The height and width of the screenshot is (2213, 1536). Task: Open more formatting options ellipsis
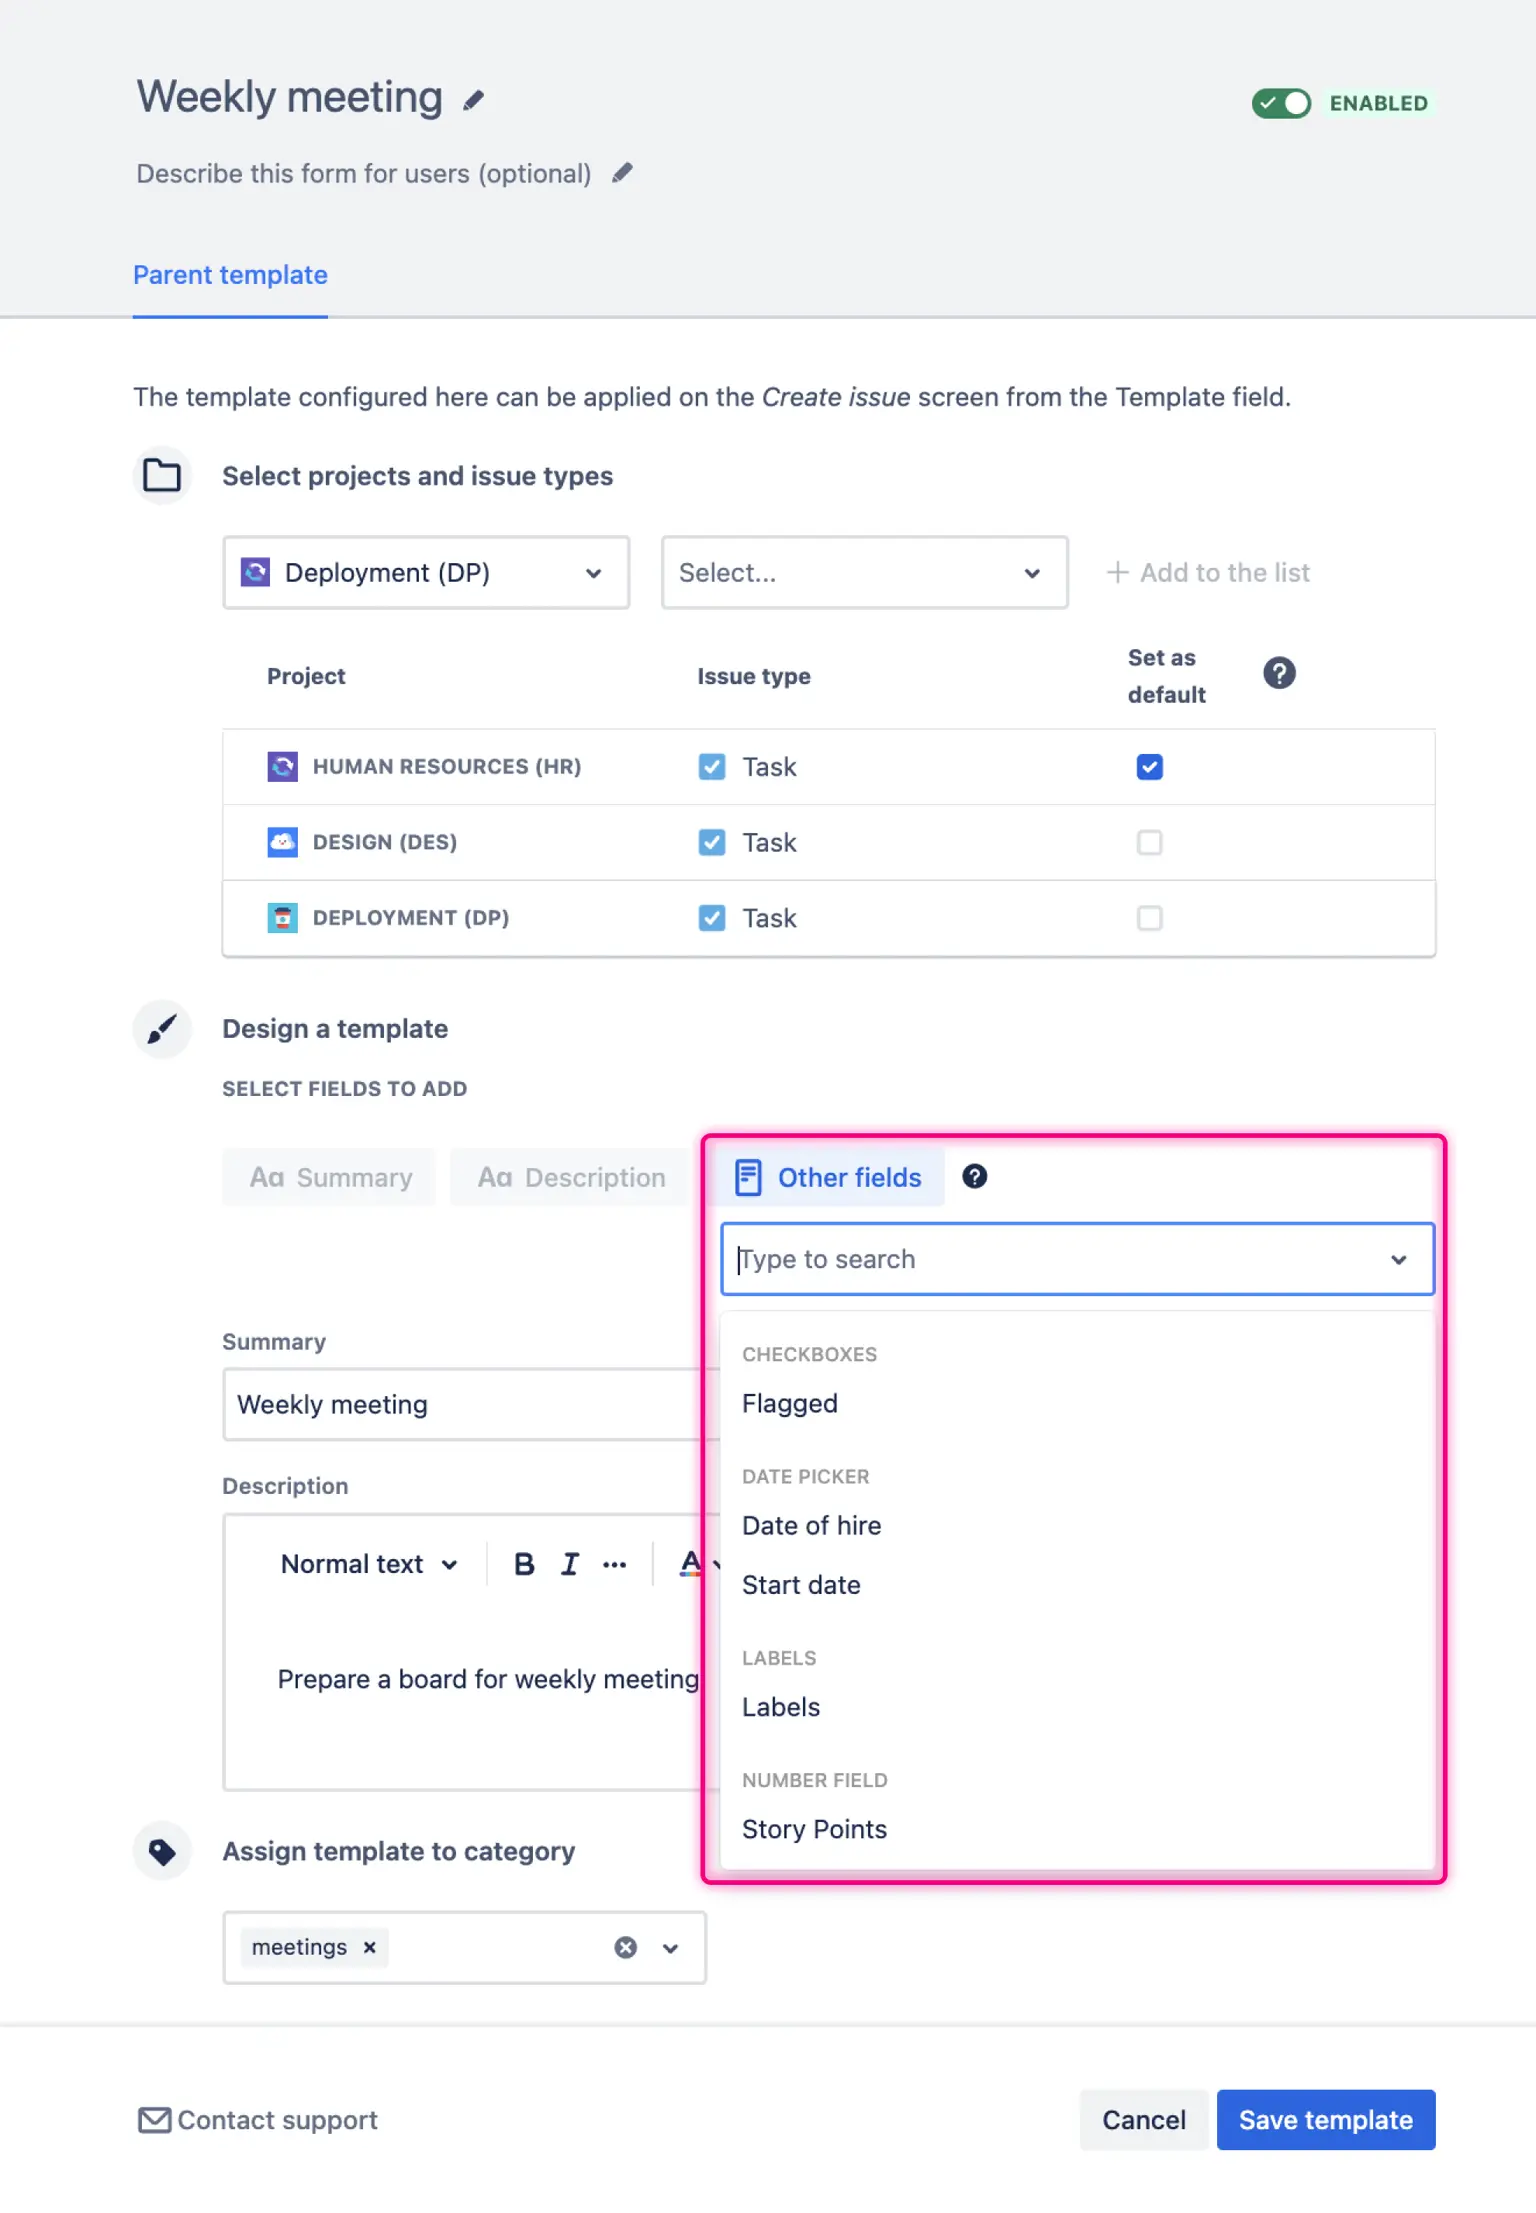point(614,1564)
